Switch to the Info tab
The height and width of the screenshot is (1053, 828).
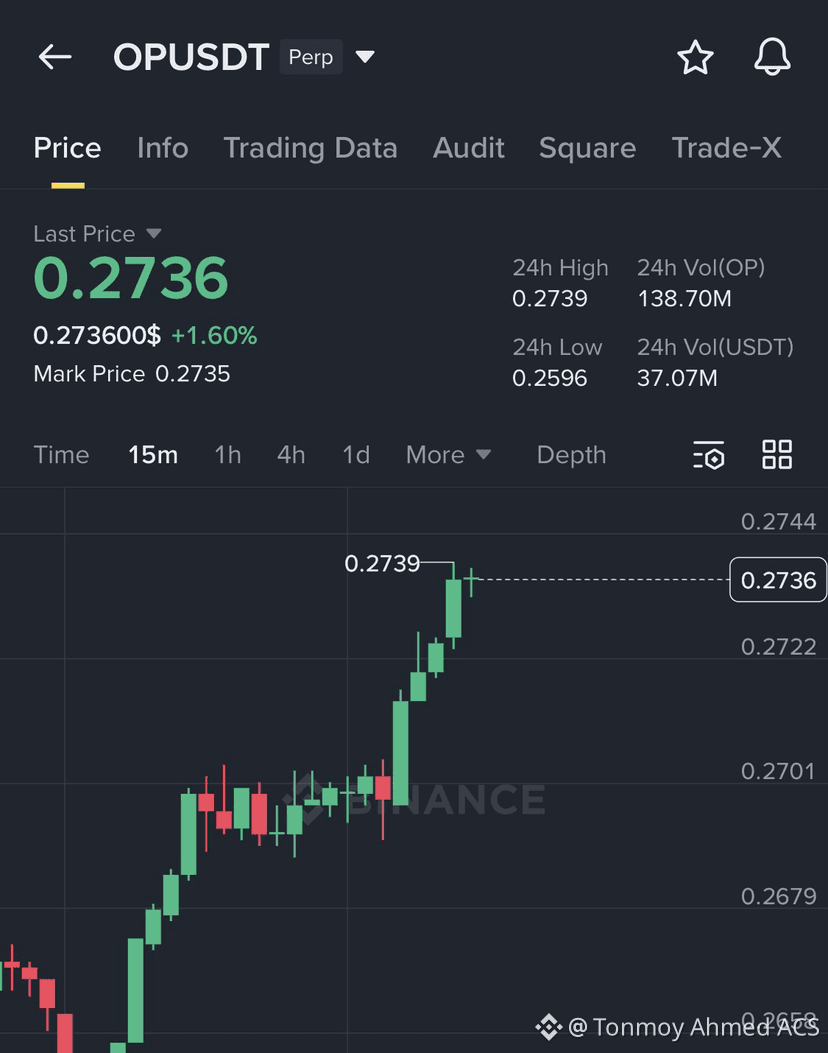tap(163, 148)
